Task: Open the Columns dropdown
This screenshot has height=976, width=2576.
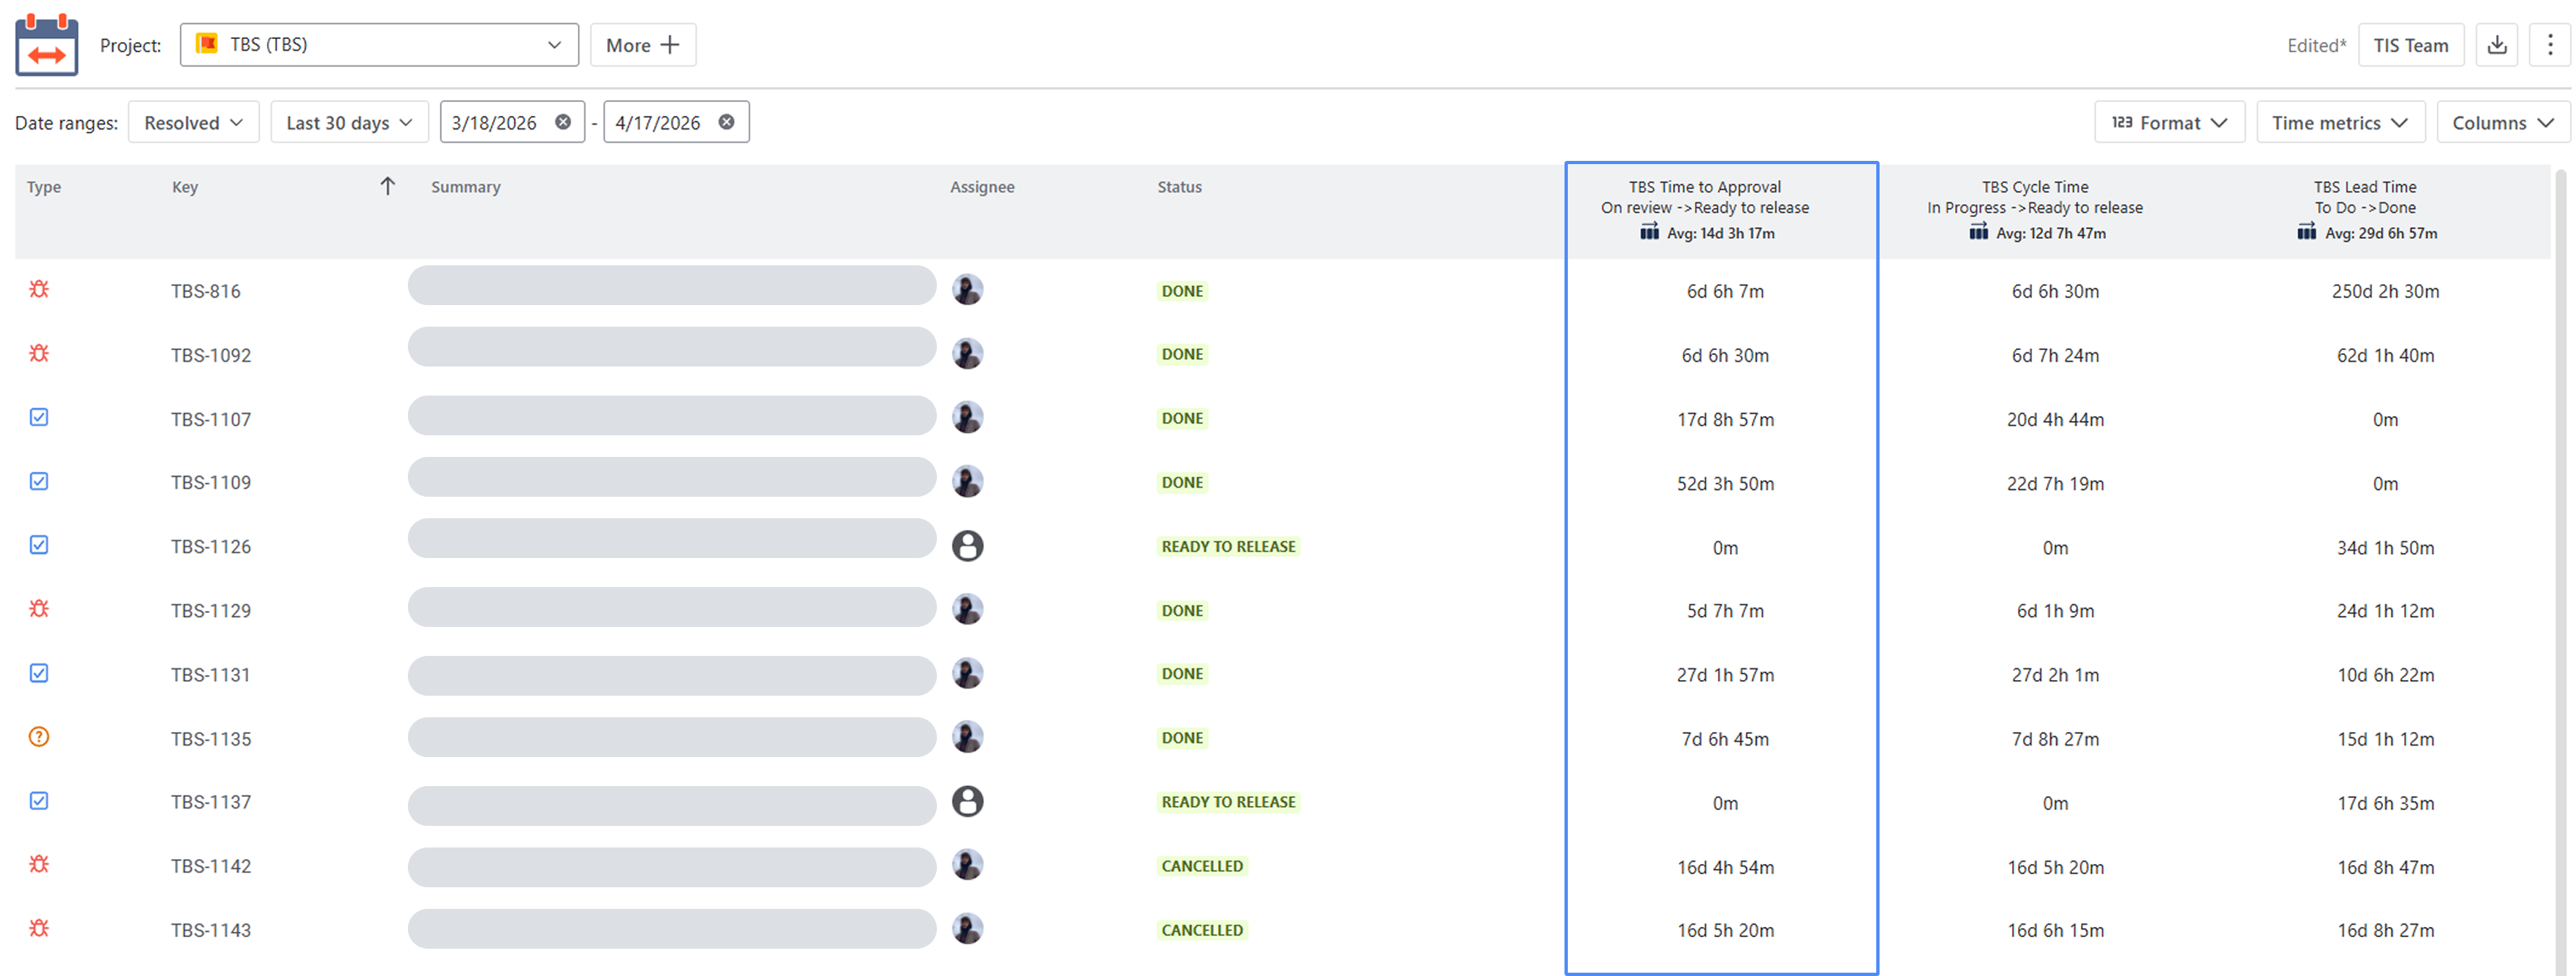Action: pyautogui.click(x=2502, y=122)
